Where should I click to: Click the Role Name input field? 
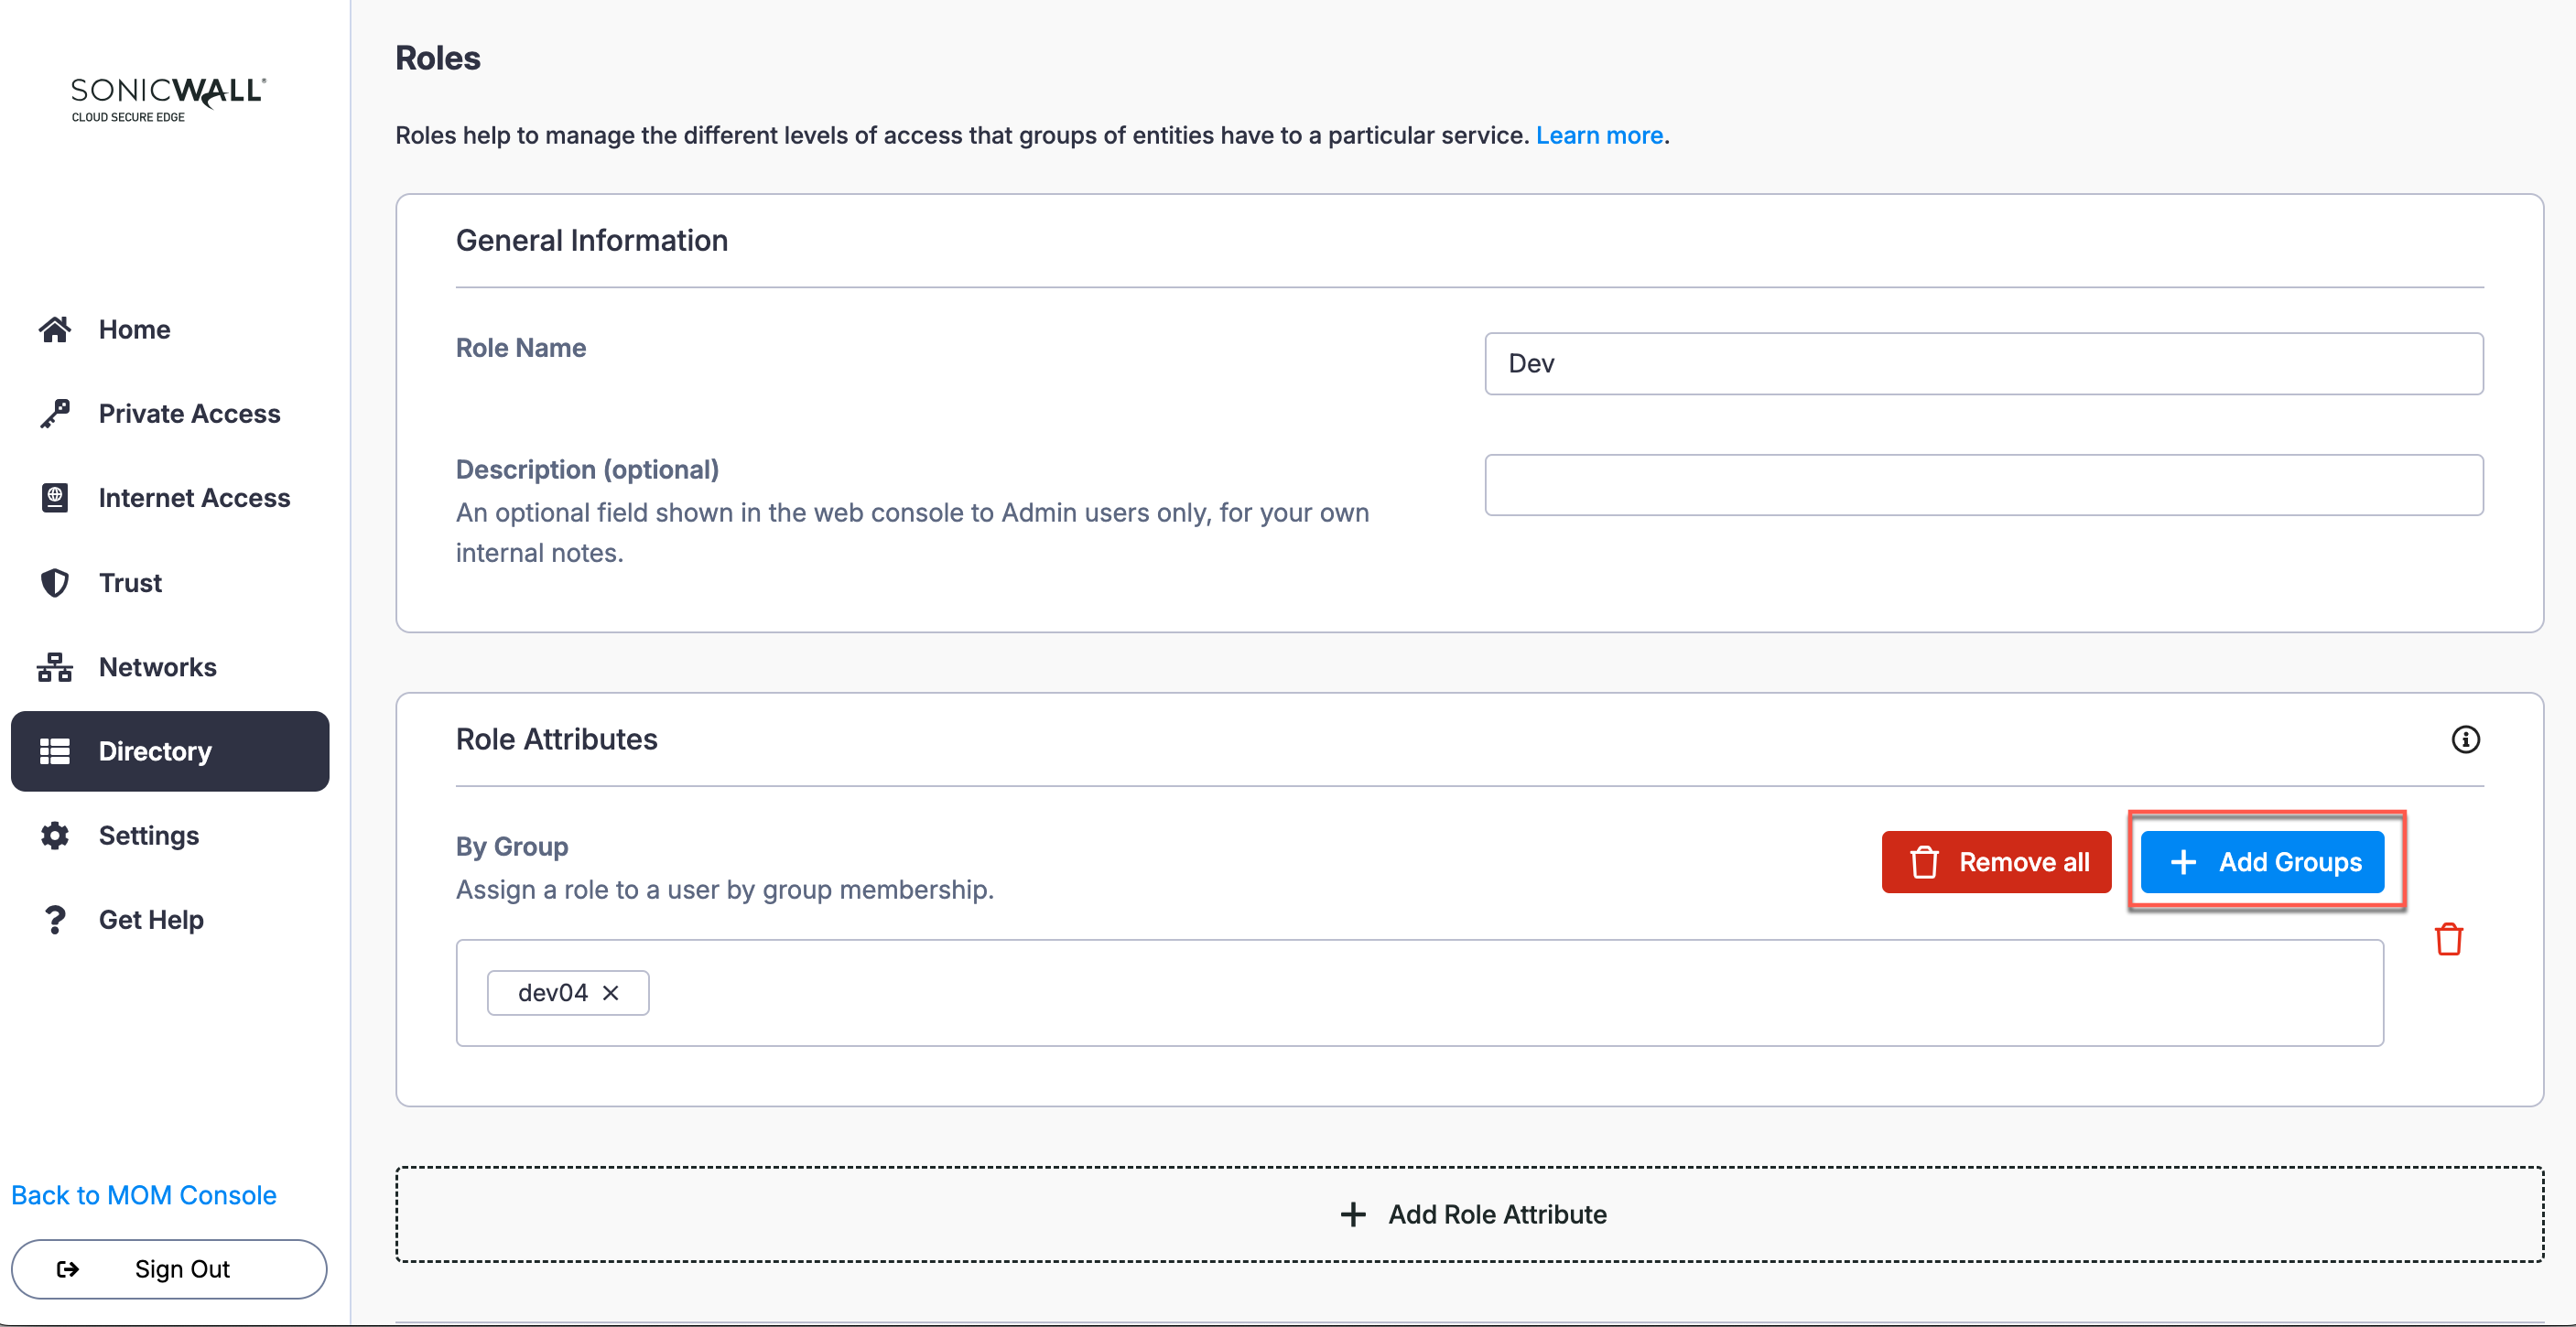point(1983,363)
